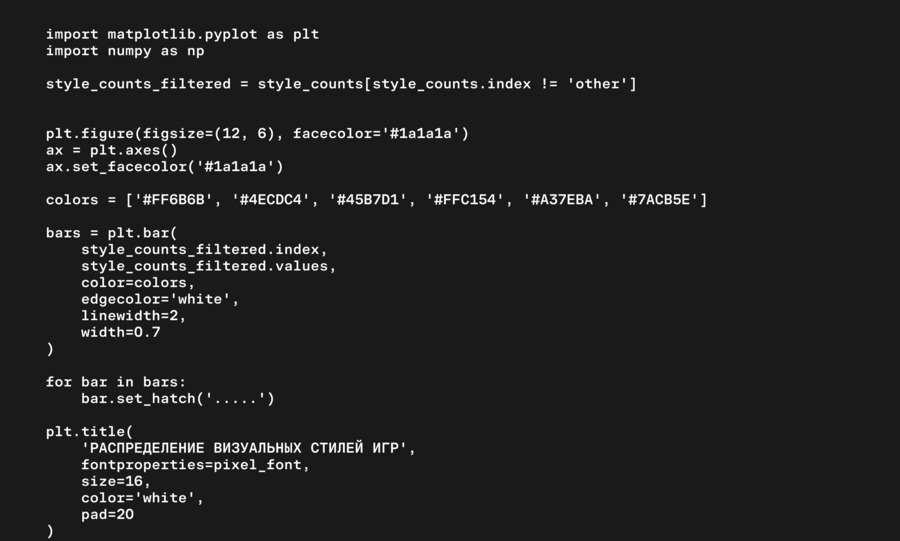Click the Russian title string 'РАСПРЕДЕЛЕНИЕ ВИЗУАЛЬНЫХ СТИЛЕЙ ИГР'

click(x=244, y=448)
